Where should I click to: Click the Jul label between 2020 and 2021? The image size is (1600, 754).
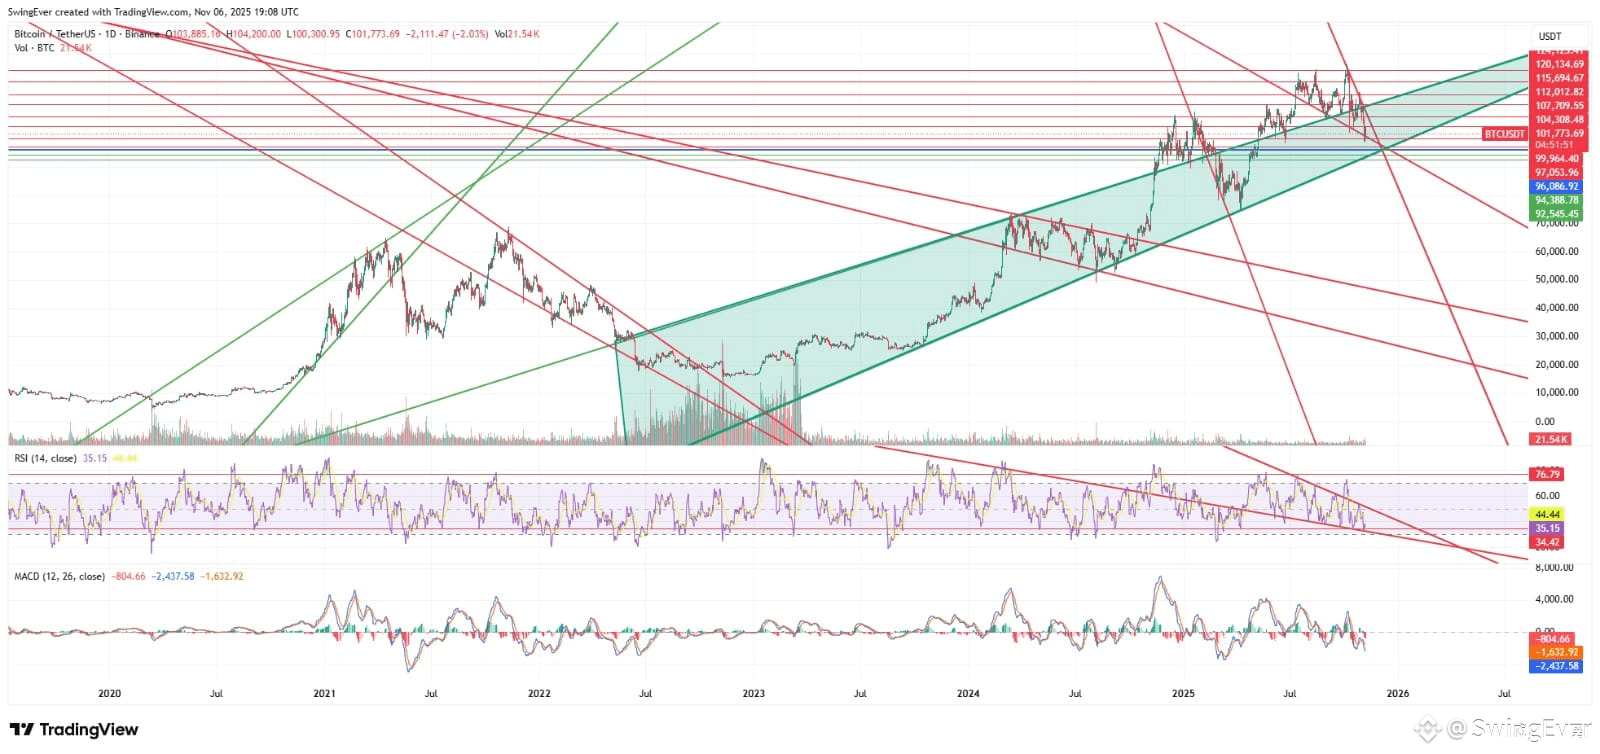click(x=216, y=693)
